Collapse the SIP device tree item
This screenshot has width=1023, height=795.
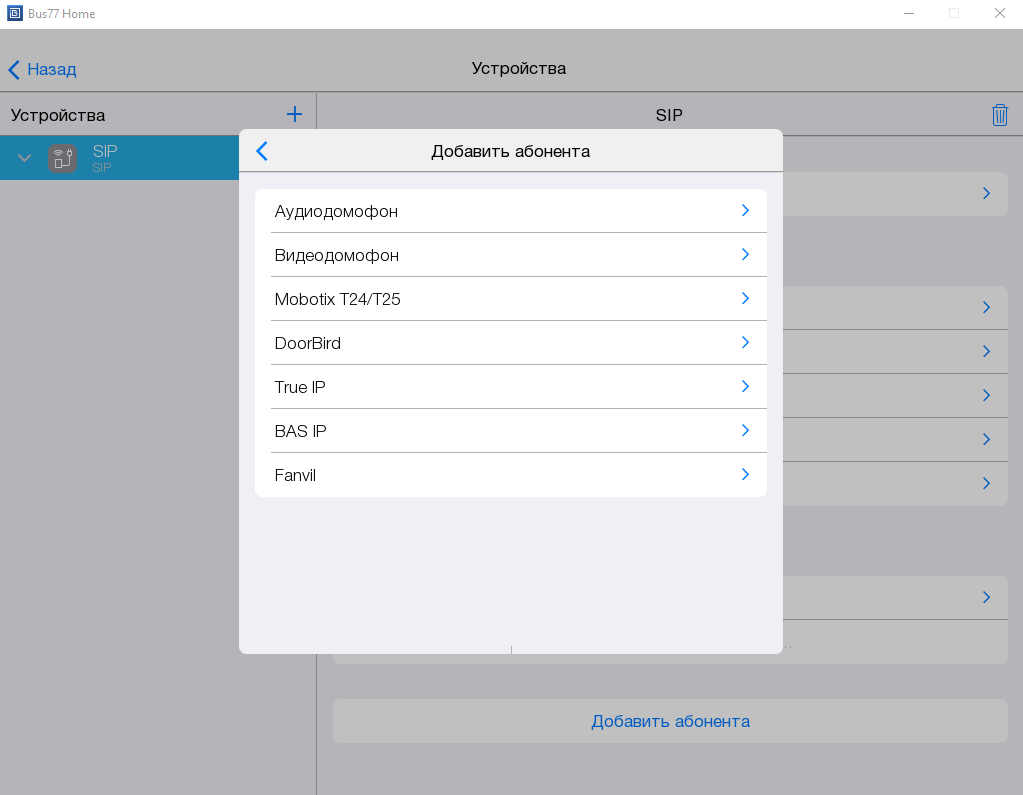[25, 158]
